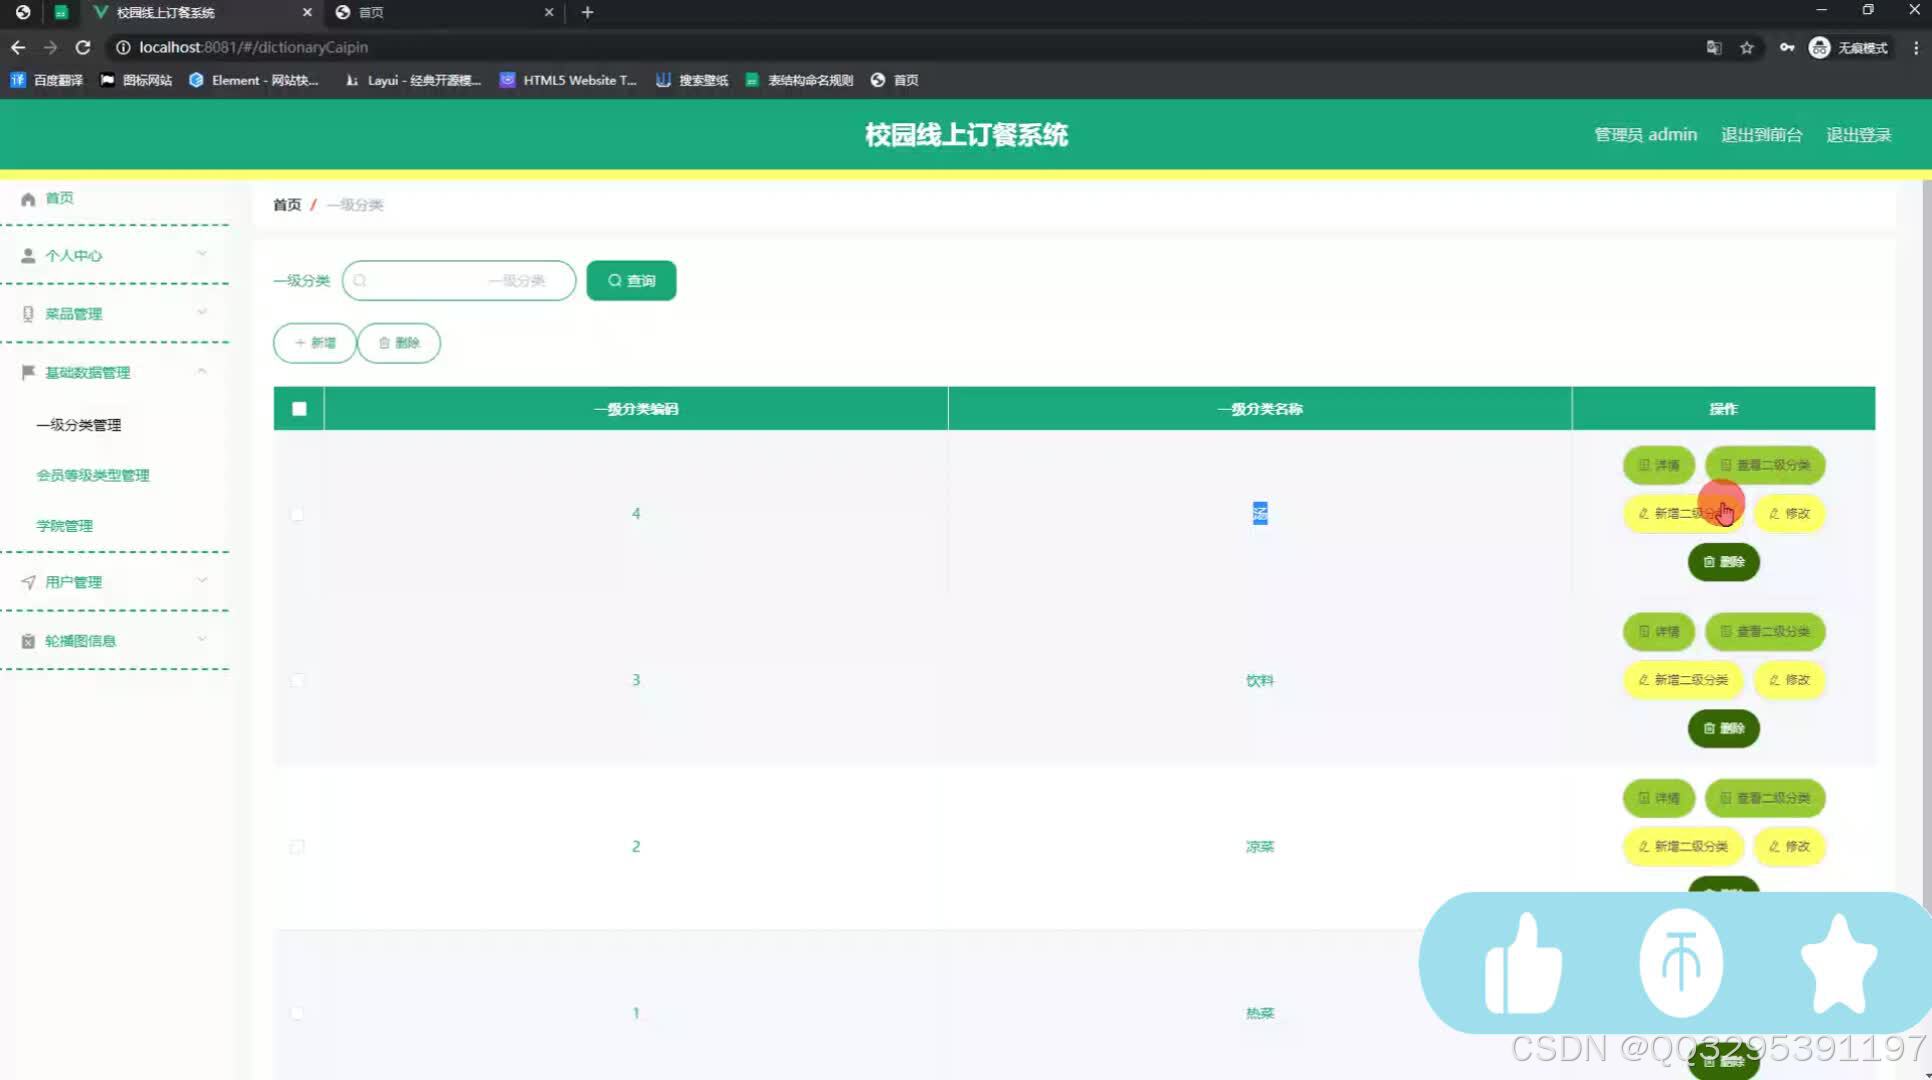Click the 基础数据管理 flag icon
The image size is (1932, 1080).
(28, 372)
